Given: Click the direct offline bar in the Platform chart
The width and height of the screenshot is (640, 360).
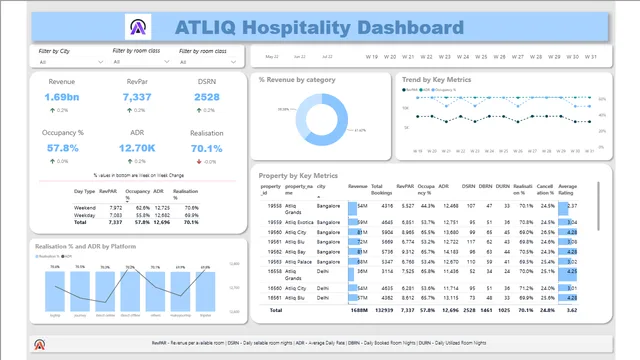Looking at the screenshot, I should click(x=130, y=291).
